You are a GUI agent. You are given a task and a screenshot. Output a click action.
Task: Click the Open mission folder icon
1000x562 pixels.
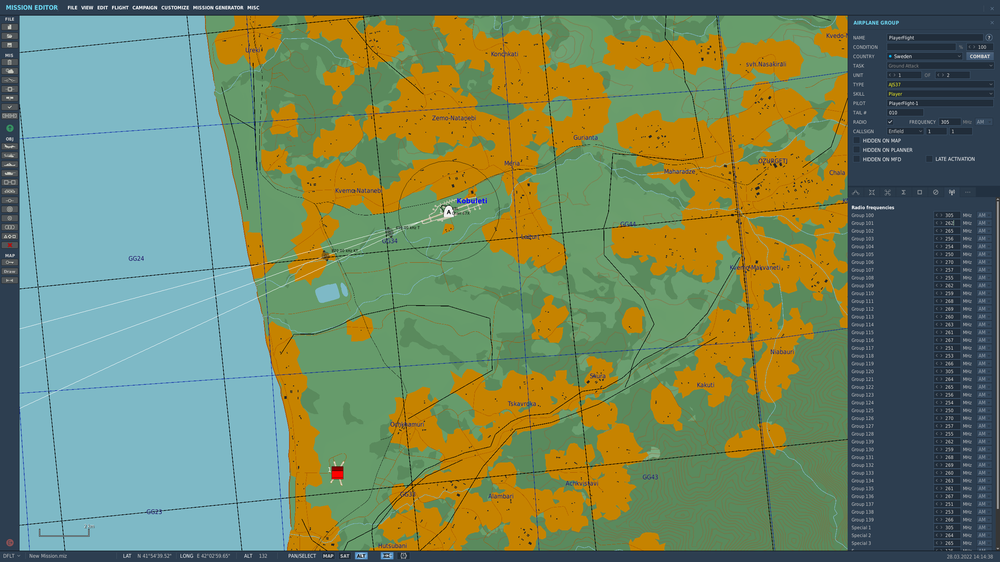(10, 36)
